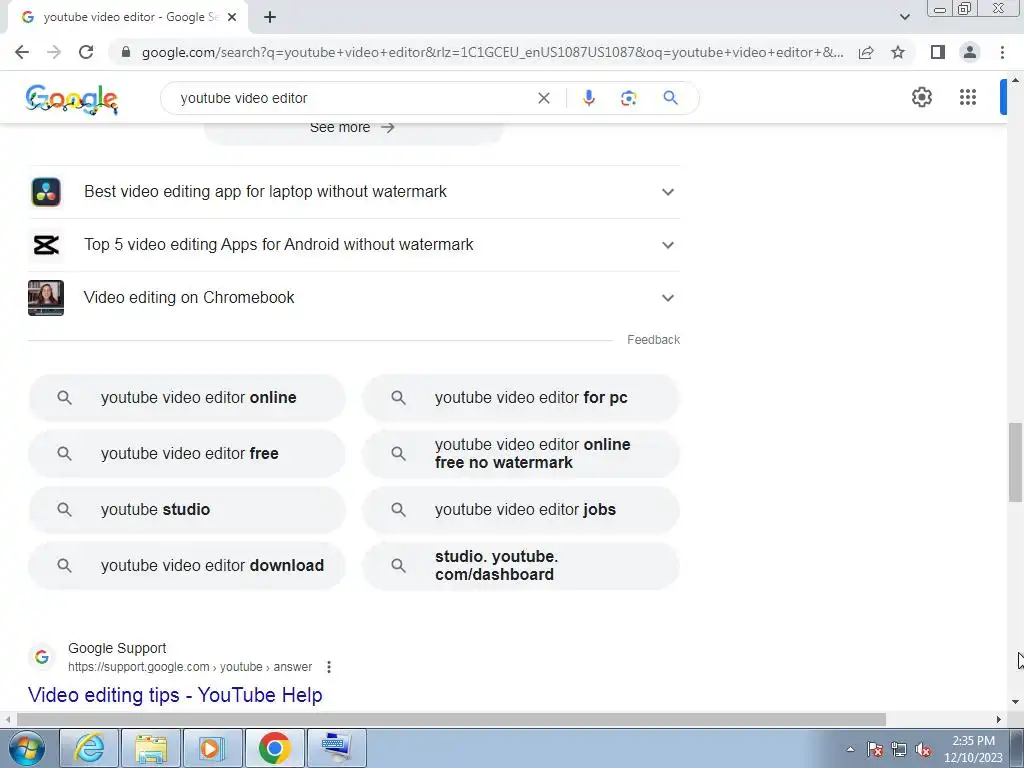The width and height of the screenshot is (1024, 768).
Task: Open Action Center flag in tray
Action: 875,749
